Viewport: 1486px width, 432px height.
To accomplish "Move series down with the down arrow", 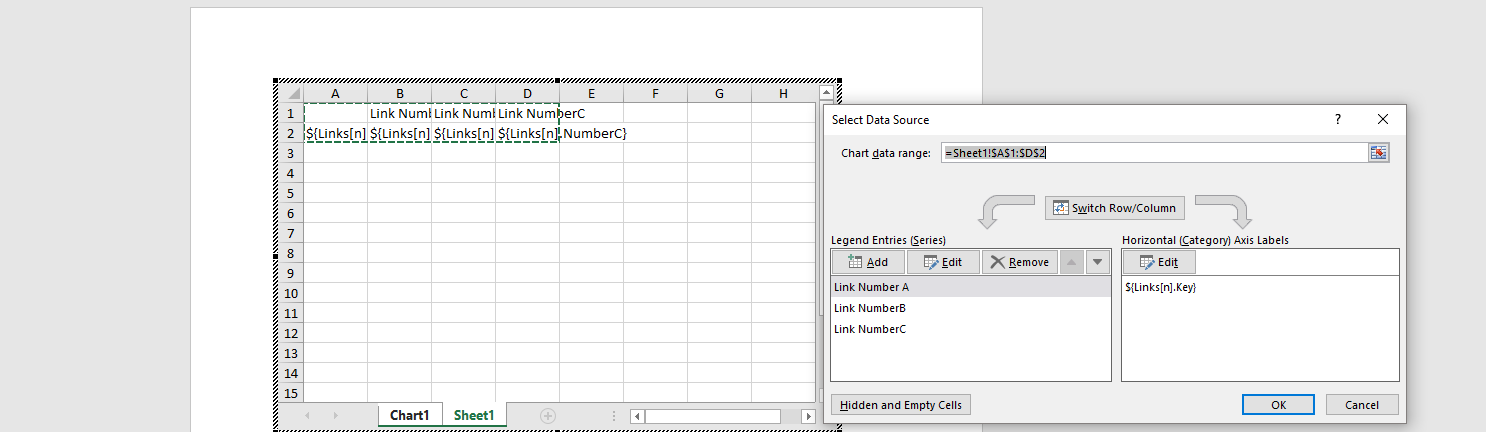I will [1098, 262].
